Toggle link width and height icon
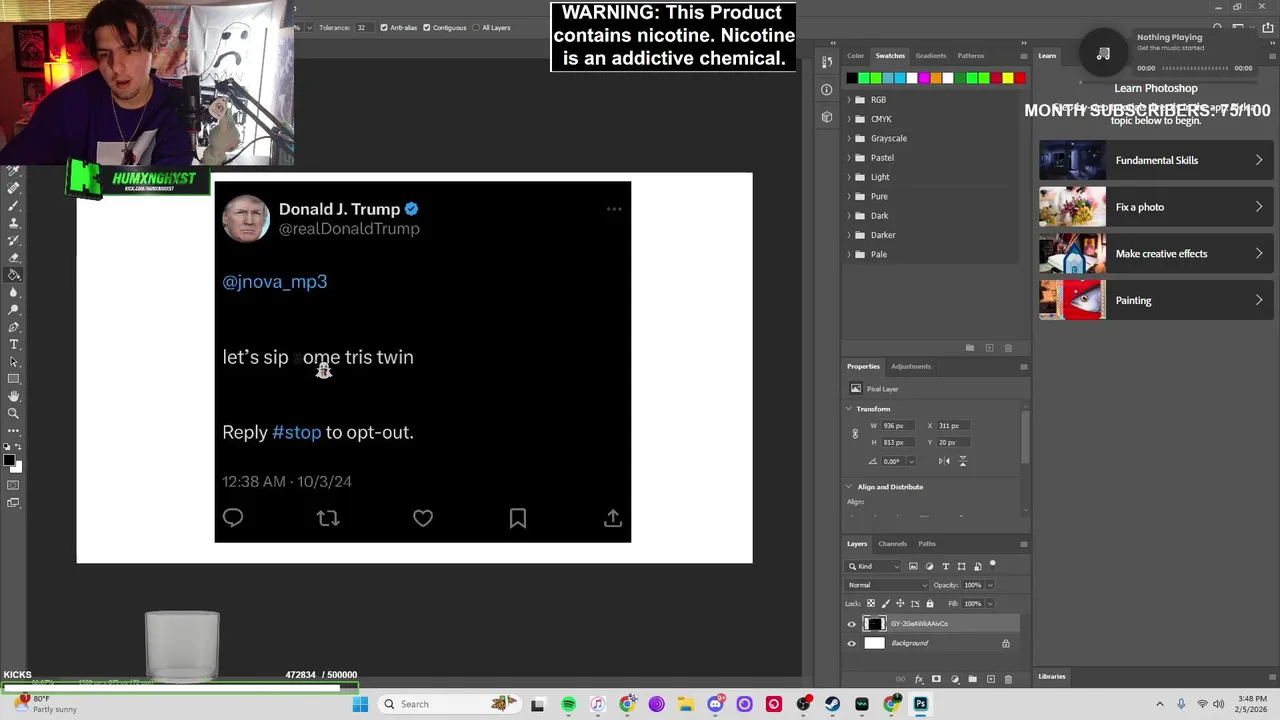Screen dimensions: 1280x720 855,433
